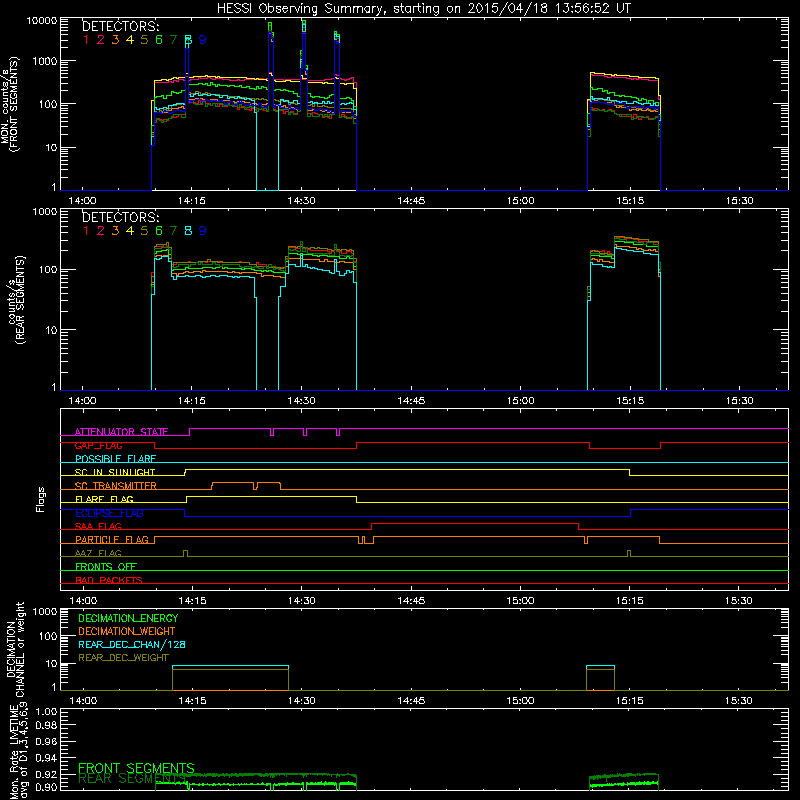Click the SAA_FLAG label
The image size is (800, 800).
pos(98,526)
